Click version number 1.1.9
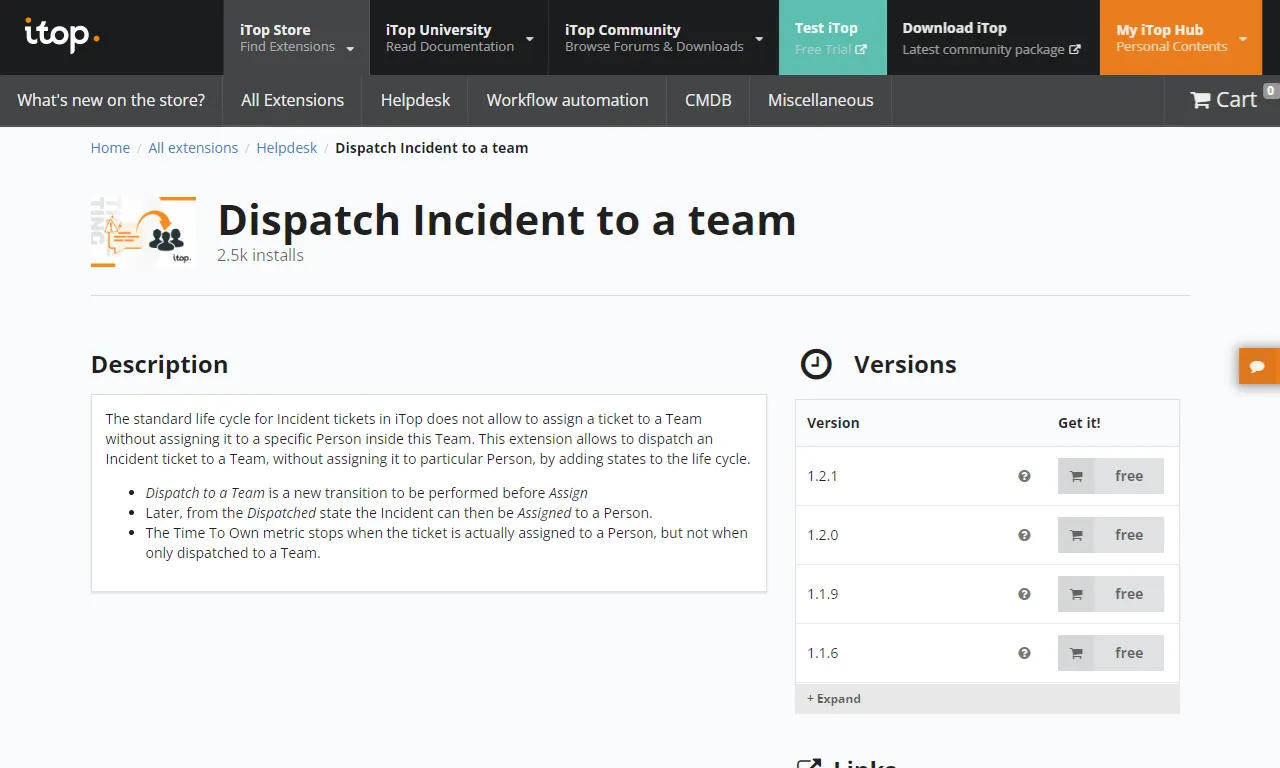Viewport: 1280px width, 768px height. point(822,594)
